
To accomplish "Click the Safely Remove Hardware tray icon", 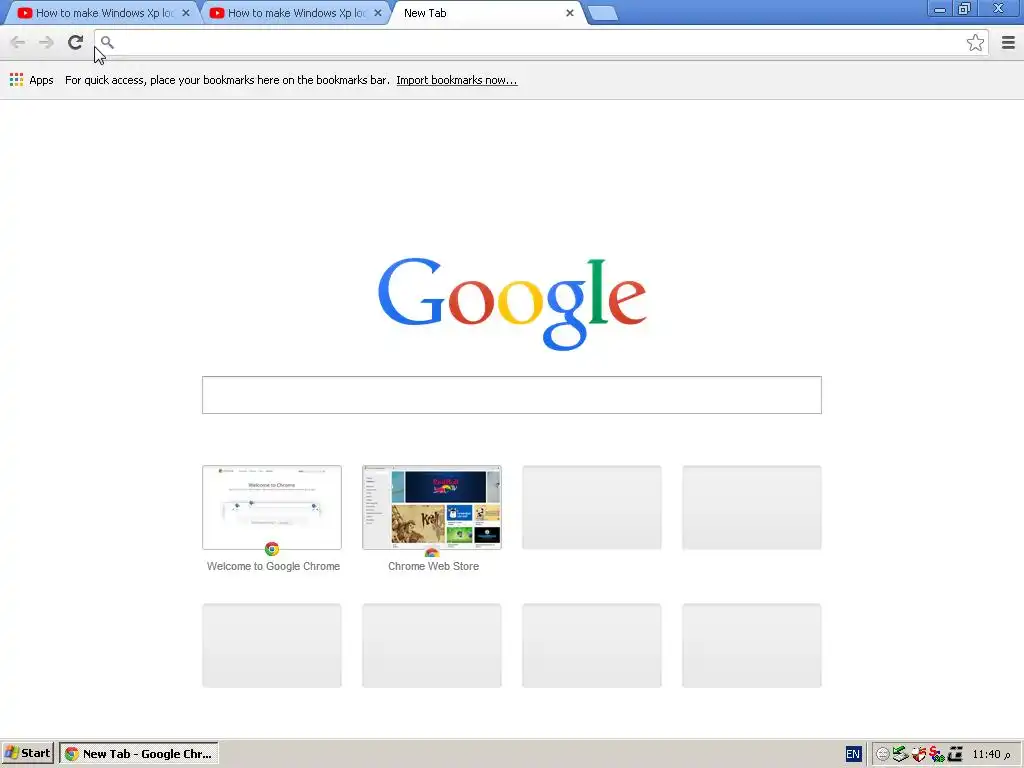I will pyautogui.click(x=901, y=754).
